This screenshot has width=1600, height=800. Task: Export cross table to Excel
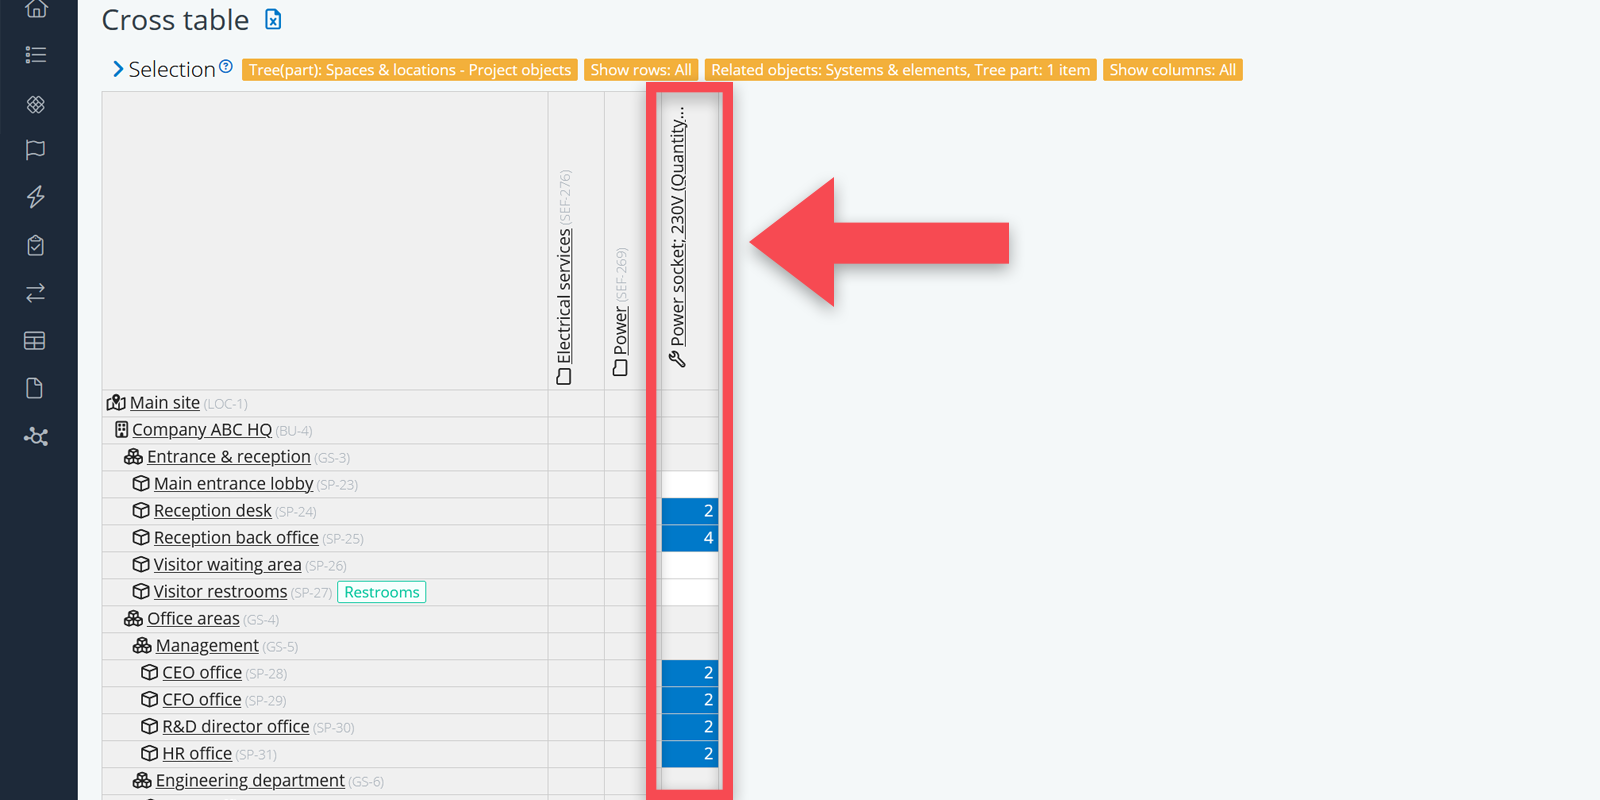tap(273, 19)
